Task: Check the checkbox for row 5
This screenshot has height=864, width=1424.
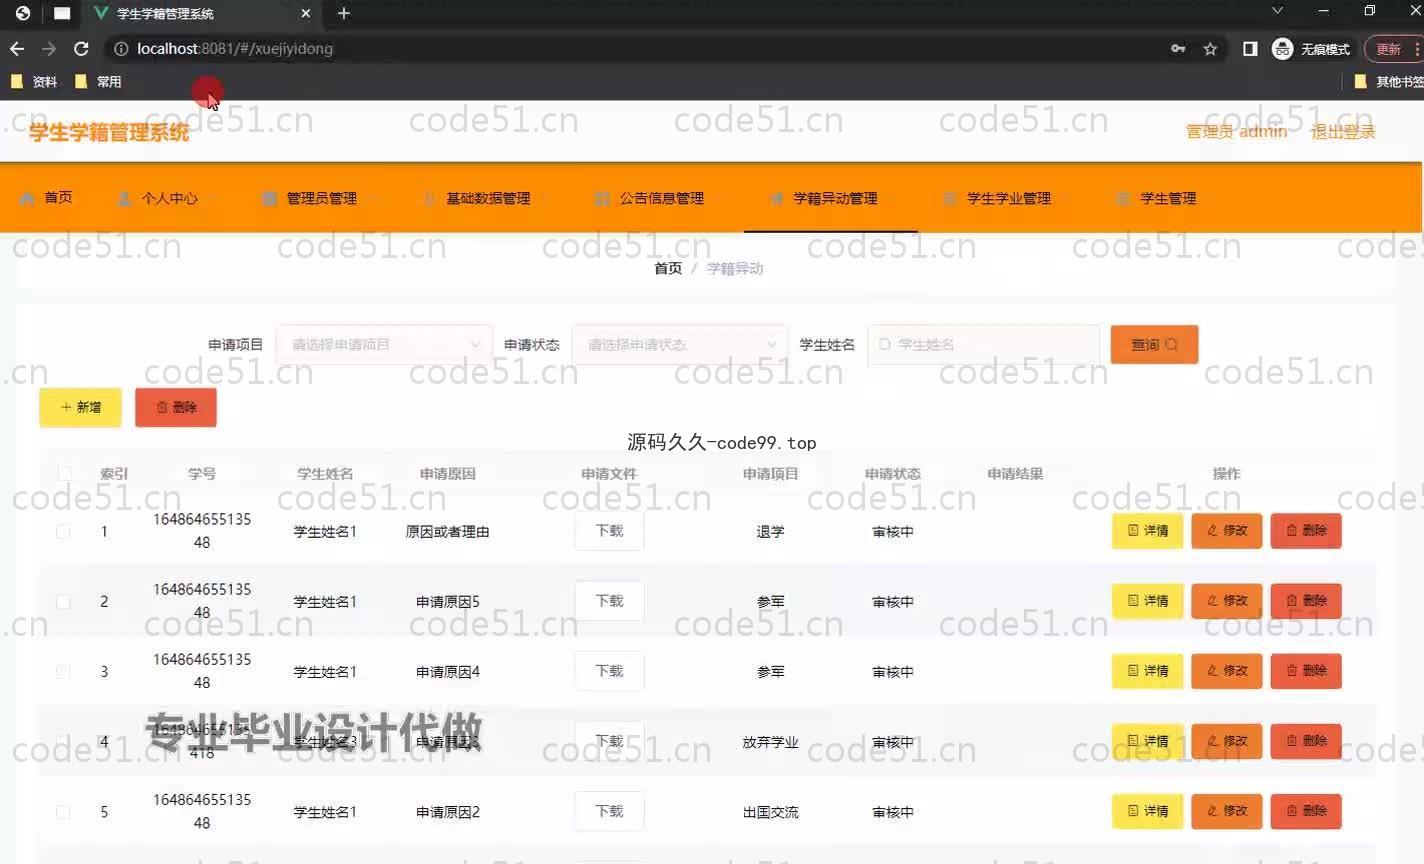Action: coord(63,811)
